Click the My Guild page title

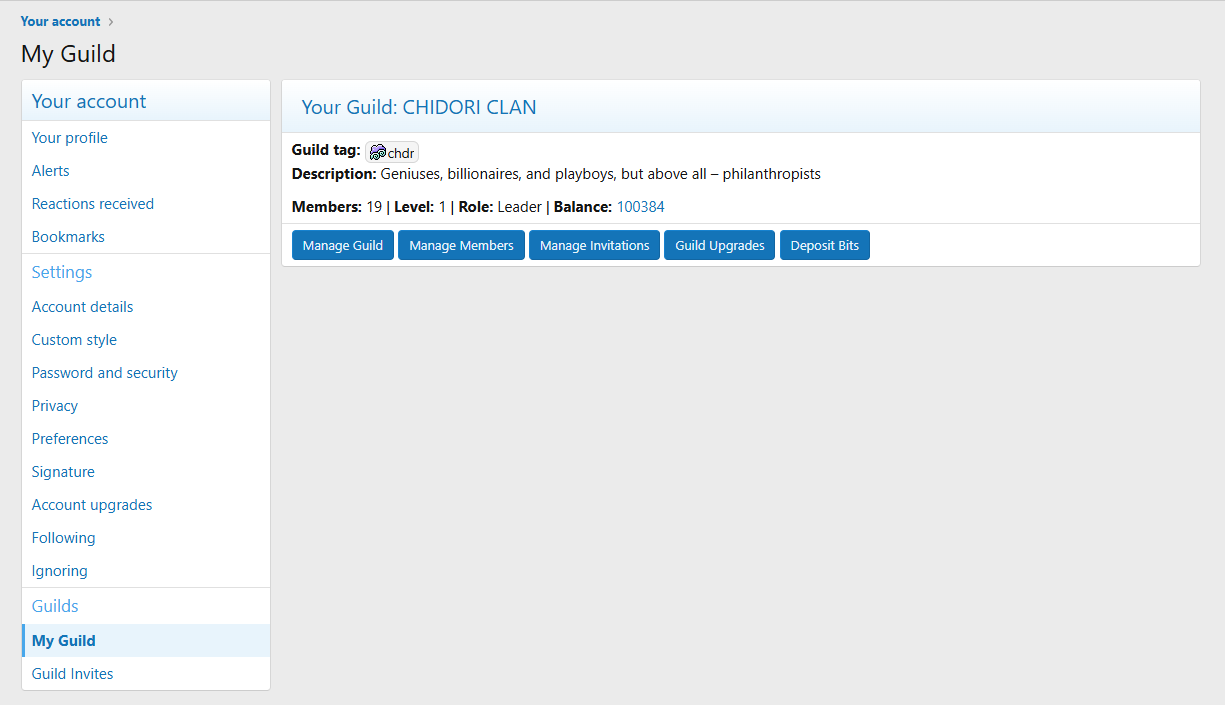point(68,54)
